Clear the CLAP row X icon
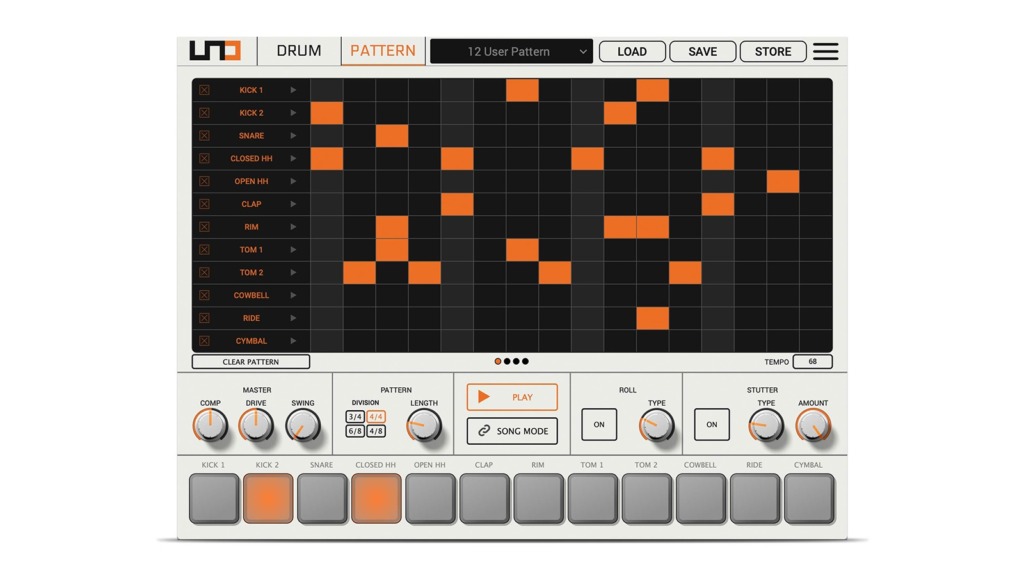 click(x=204, y=204)
